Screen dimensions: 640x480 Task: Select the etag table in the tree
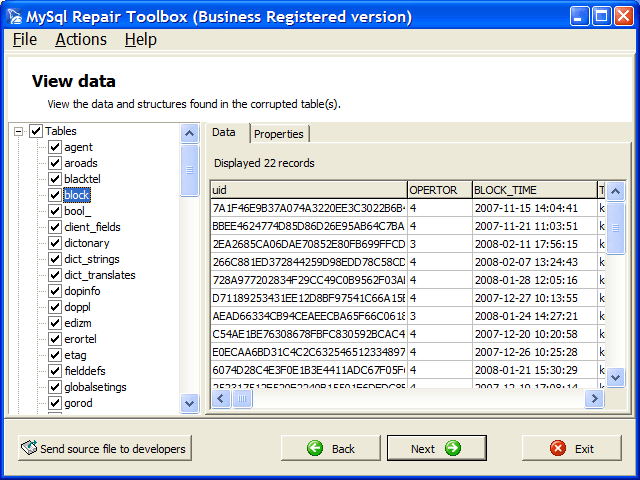(75, 355)
